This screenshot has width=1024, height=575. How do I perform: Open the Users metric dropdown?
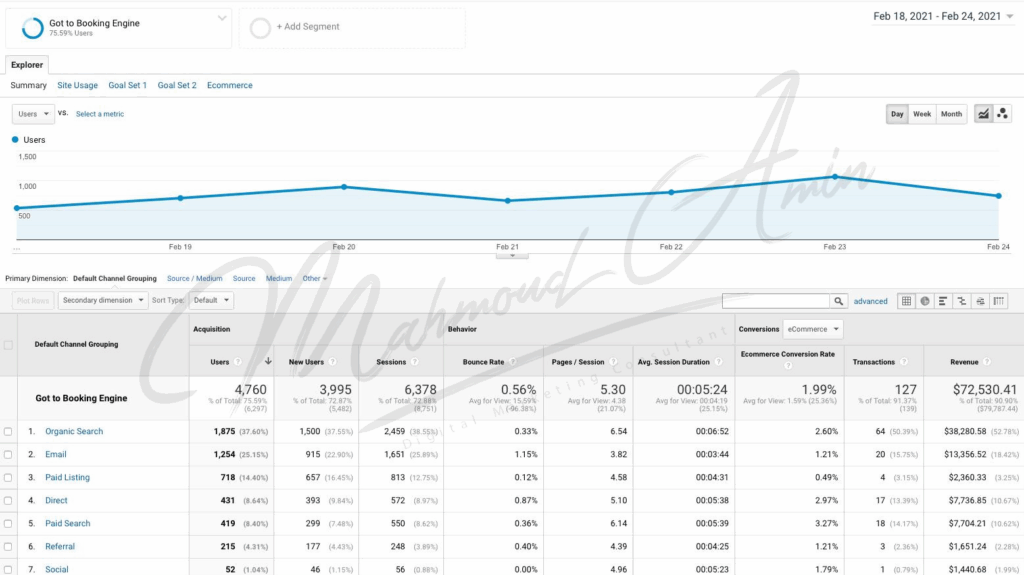[x=33, y=114]
